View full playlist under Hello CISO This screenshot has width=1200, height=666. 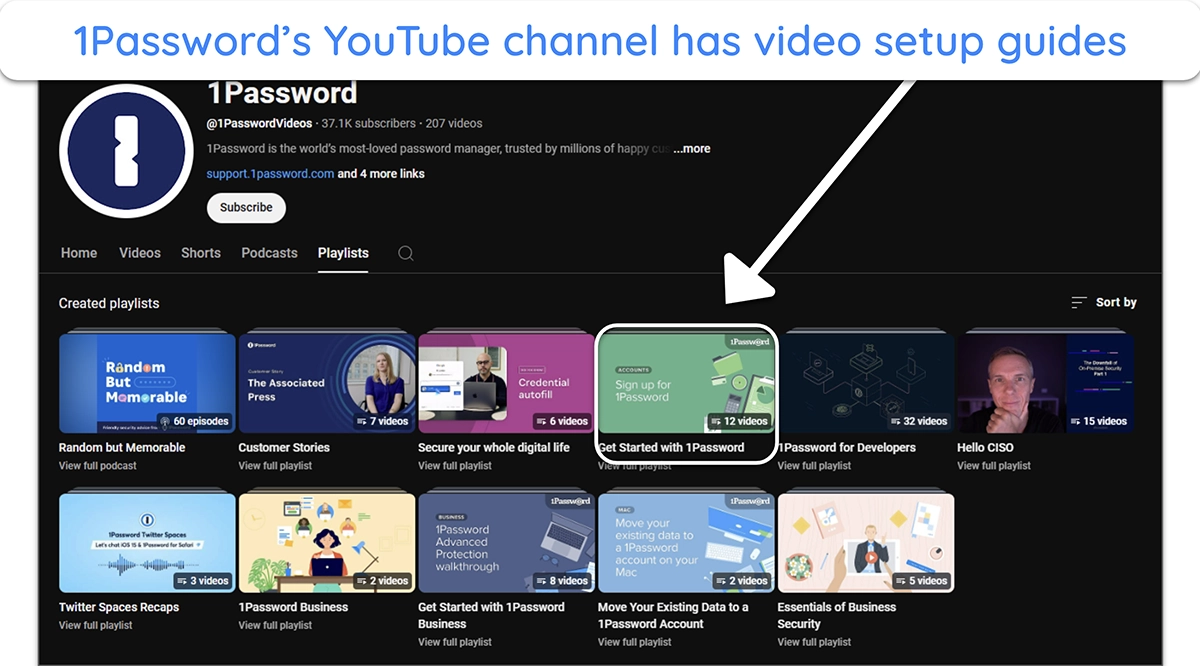[x=994, y=466]
